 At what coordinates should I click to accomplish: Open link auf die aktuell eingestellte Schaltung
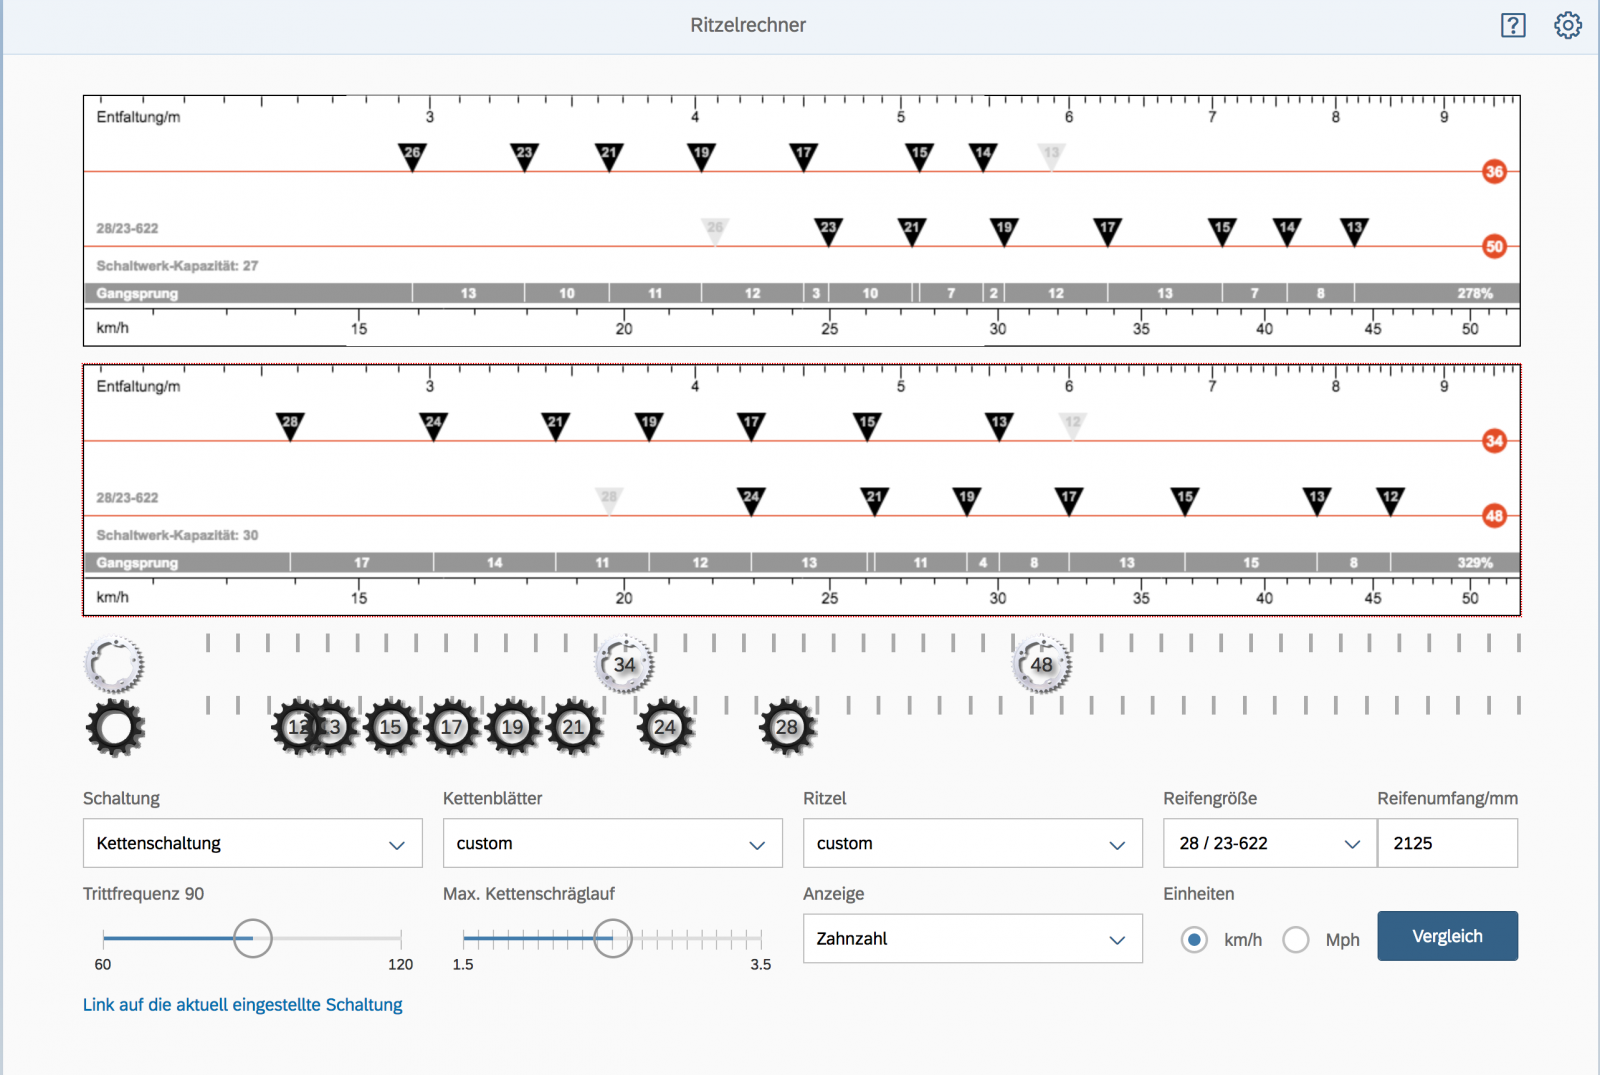243,1005
